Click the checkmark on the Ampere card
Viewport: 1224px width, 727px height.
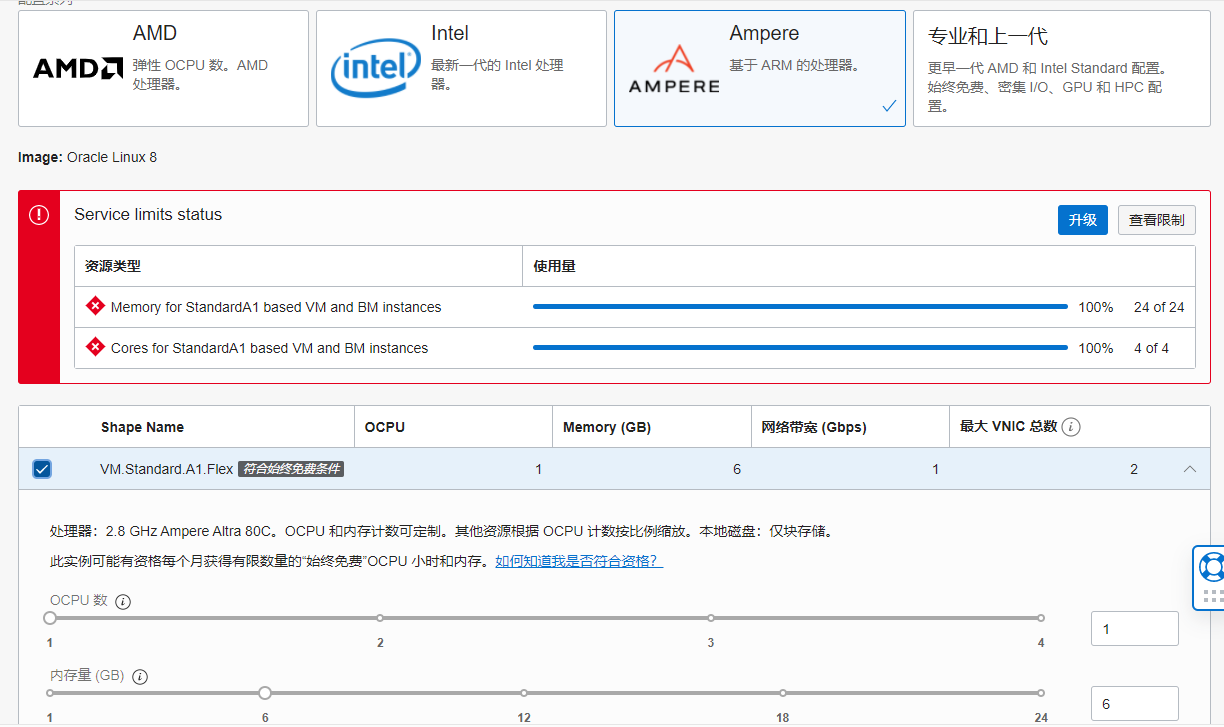point(889,105)
